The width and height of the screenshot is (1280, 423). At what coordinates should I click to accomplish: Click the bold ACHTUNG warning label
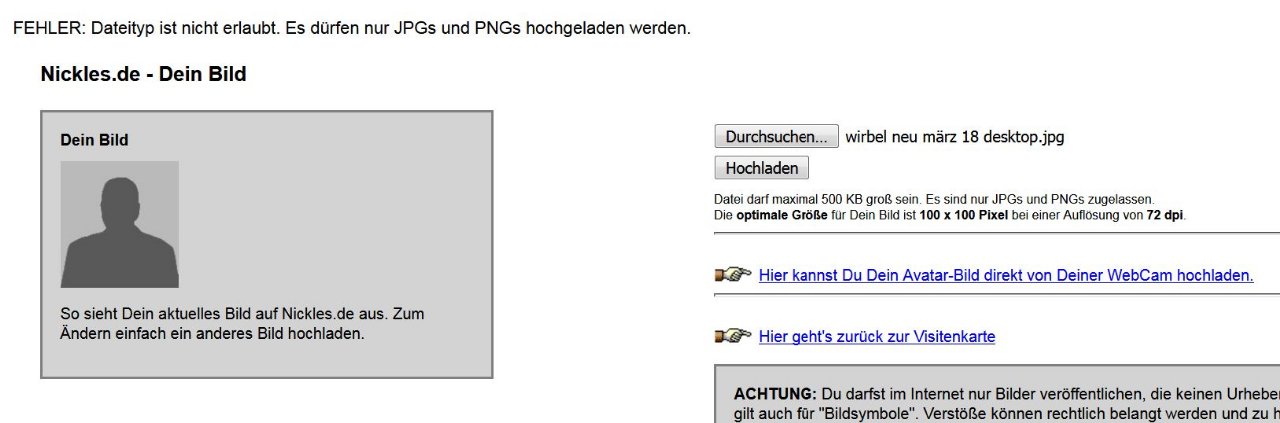pyautogui.click(x=775, y=394)
